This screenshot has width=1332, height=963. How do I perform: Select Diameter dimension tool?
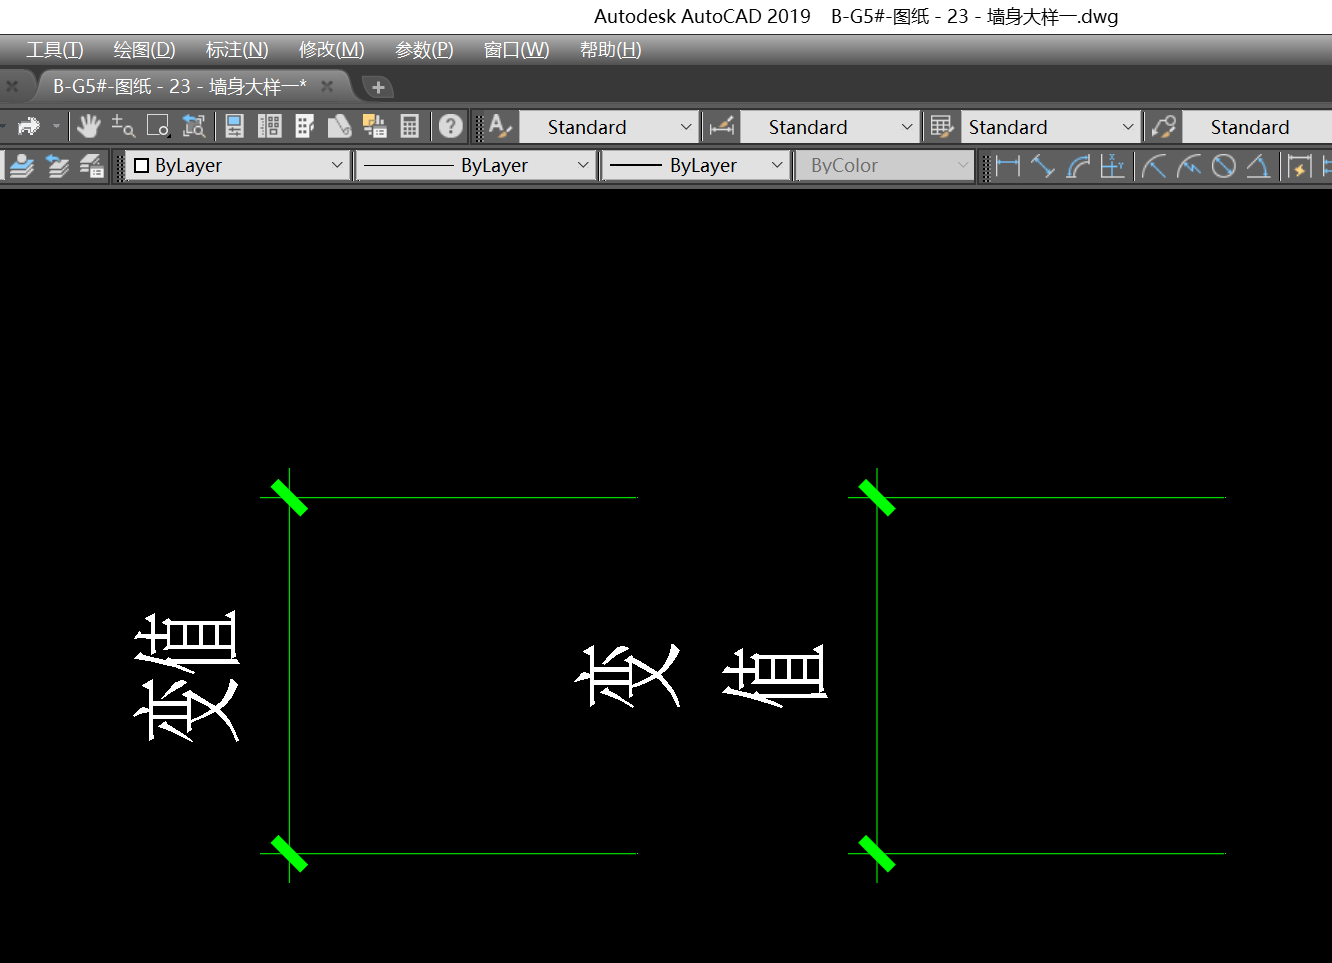pyautogui.click(x=1223, y=166)
